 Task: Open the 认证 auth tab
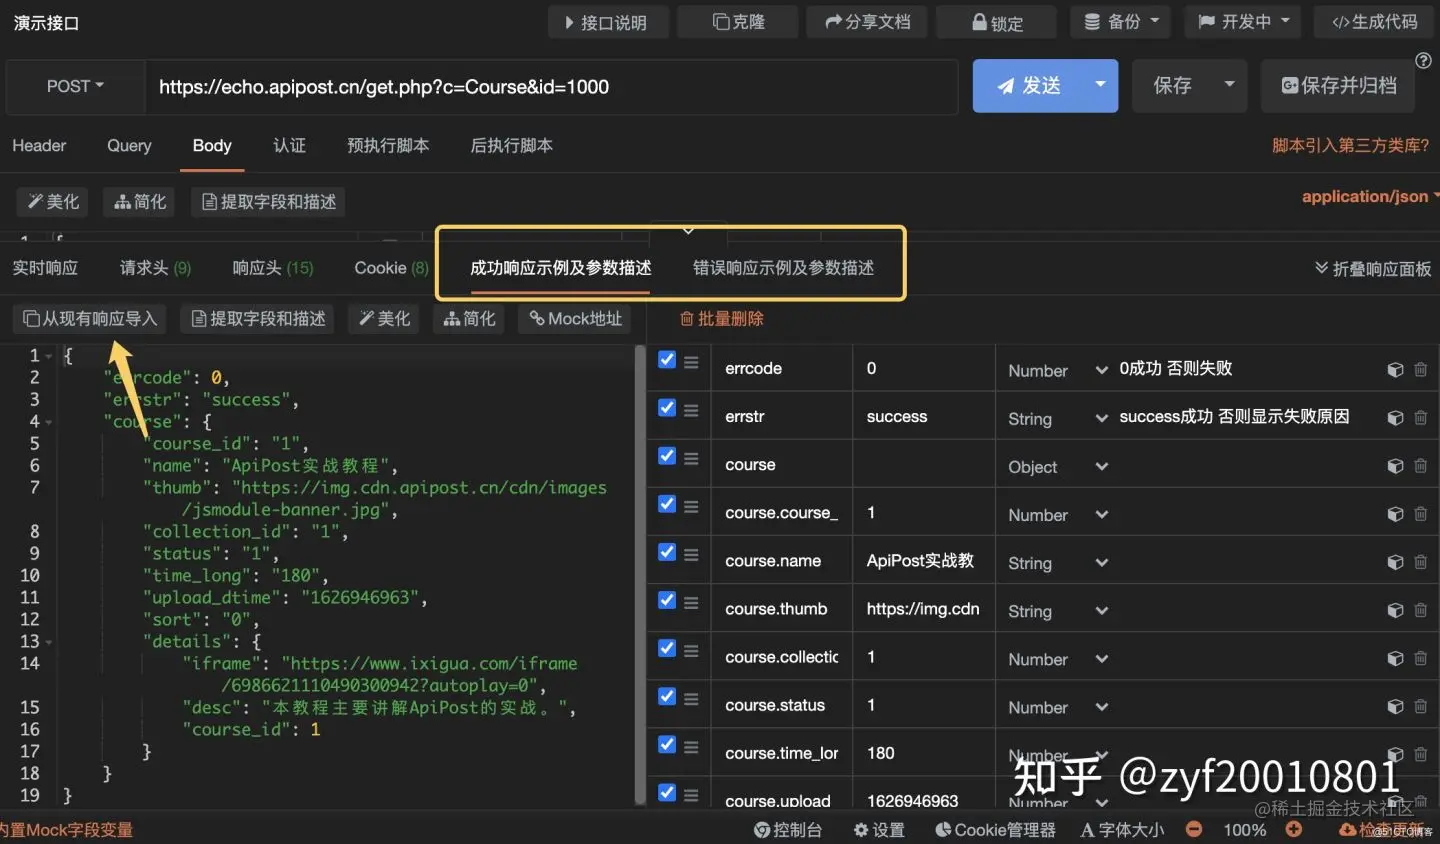pyautogui.click(x=289, y=146)
